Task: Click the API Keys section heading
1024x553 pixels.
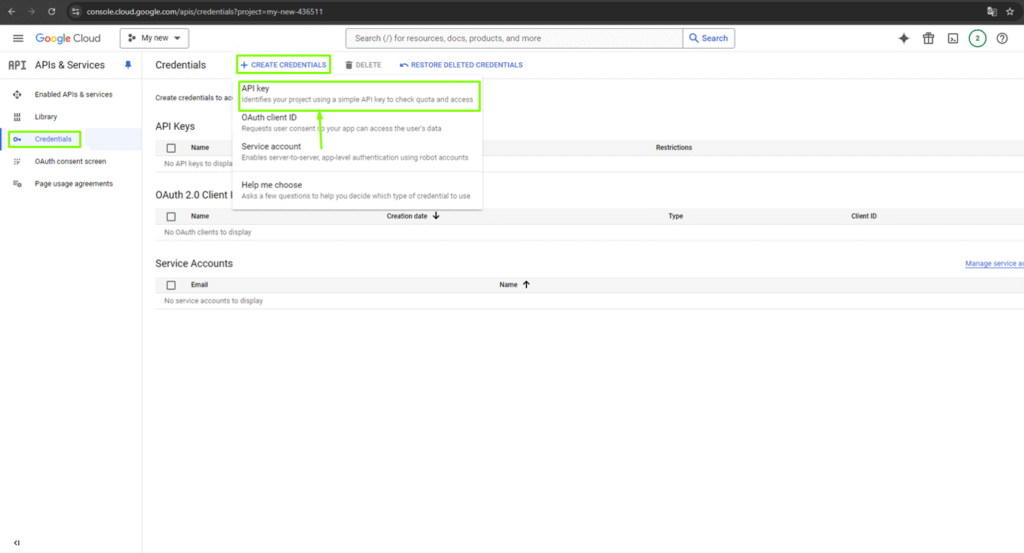Action: pyautogui.click(x=175, y=127)
